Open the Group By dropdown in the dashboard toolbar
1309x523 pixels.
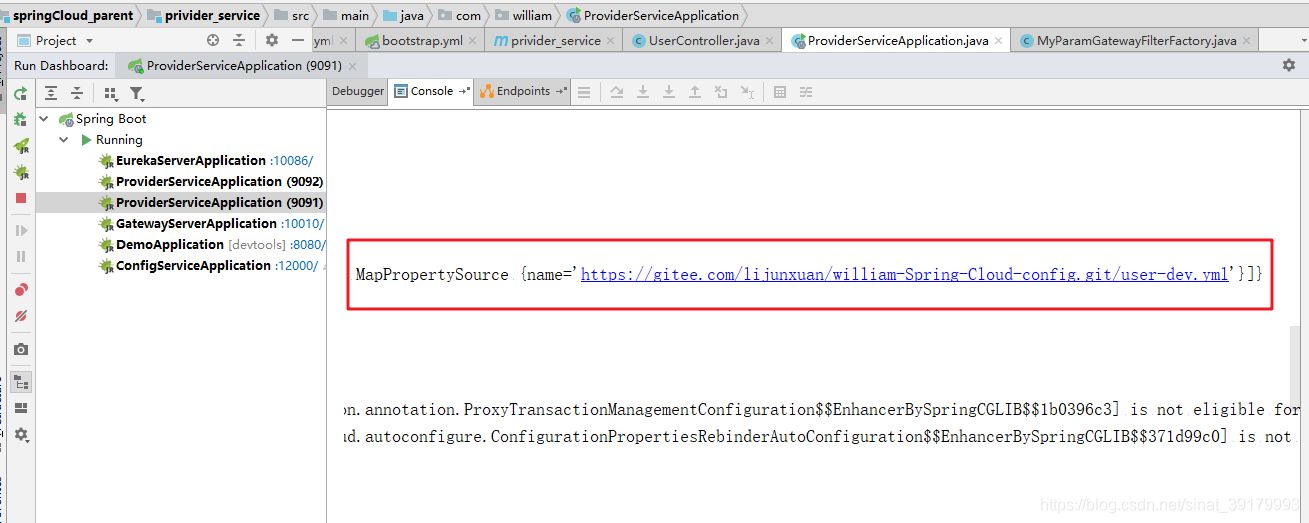coord(111,93)
